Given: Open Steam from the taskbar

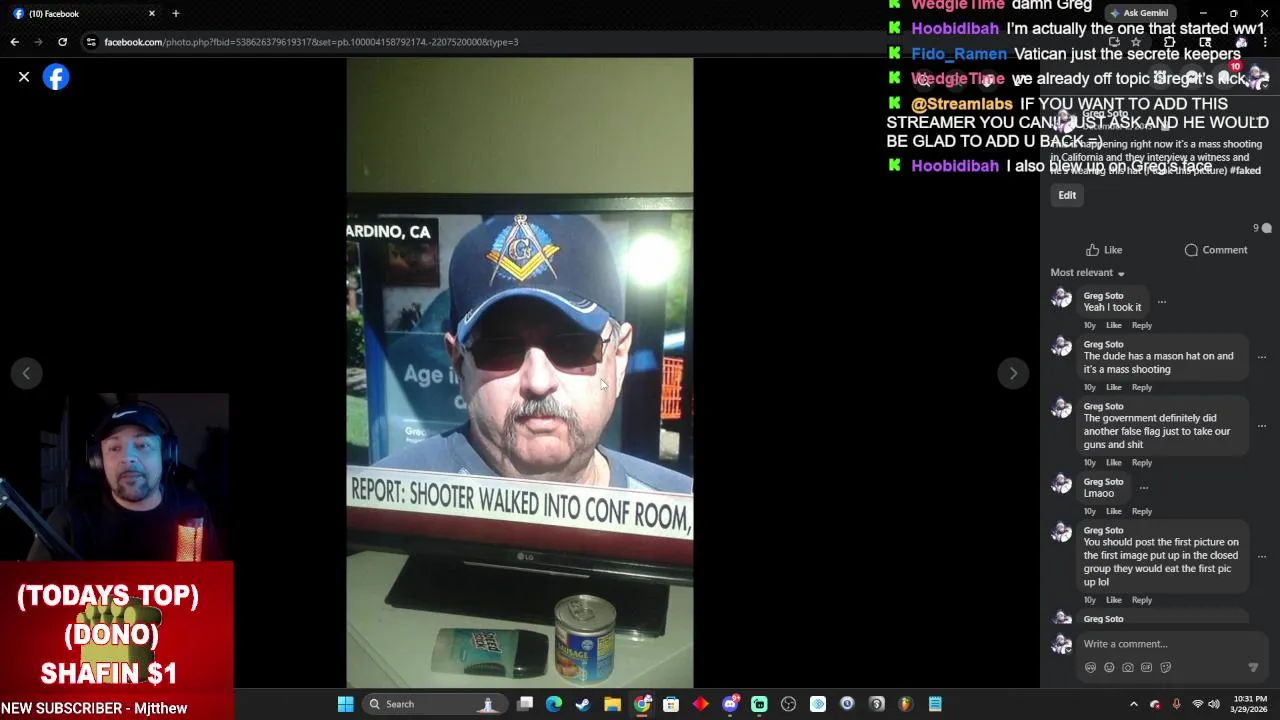Looking at the screenshot, I should click(583, 704).
